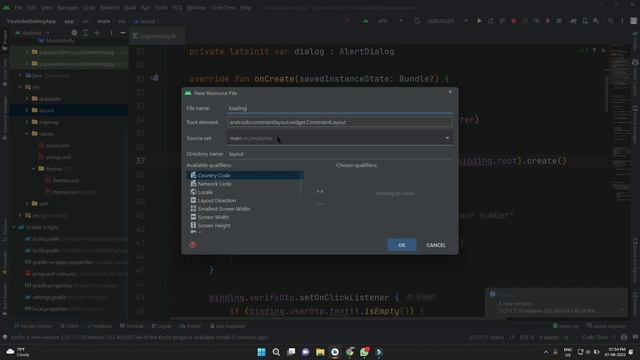The height and width of the screenshot is (360, 640).
Task: Select Screen Height qualifier
Action: 245,225
